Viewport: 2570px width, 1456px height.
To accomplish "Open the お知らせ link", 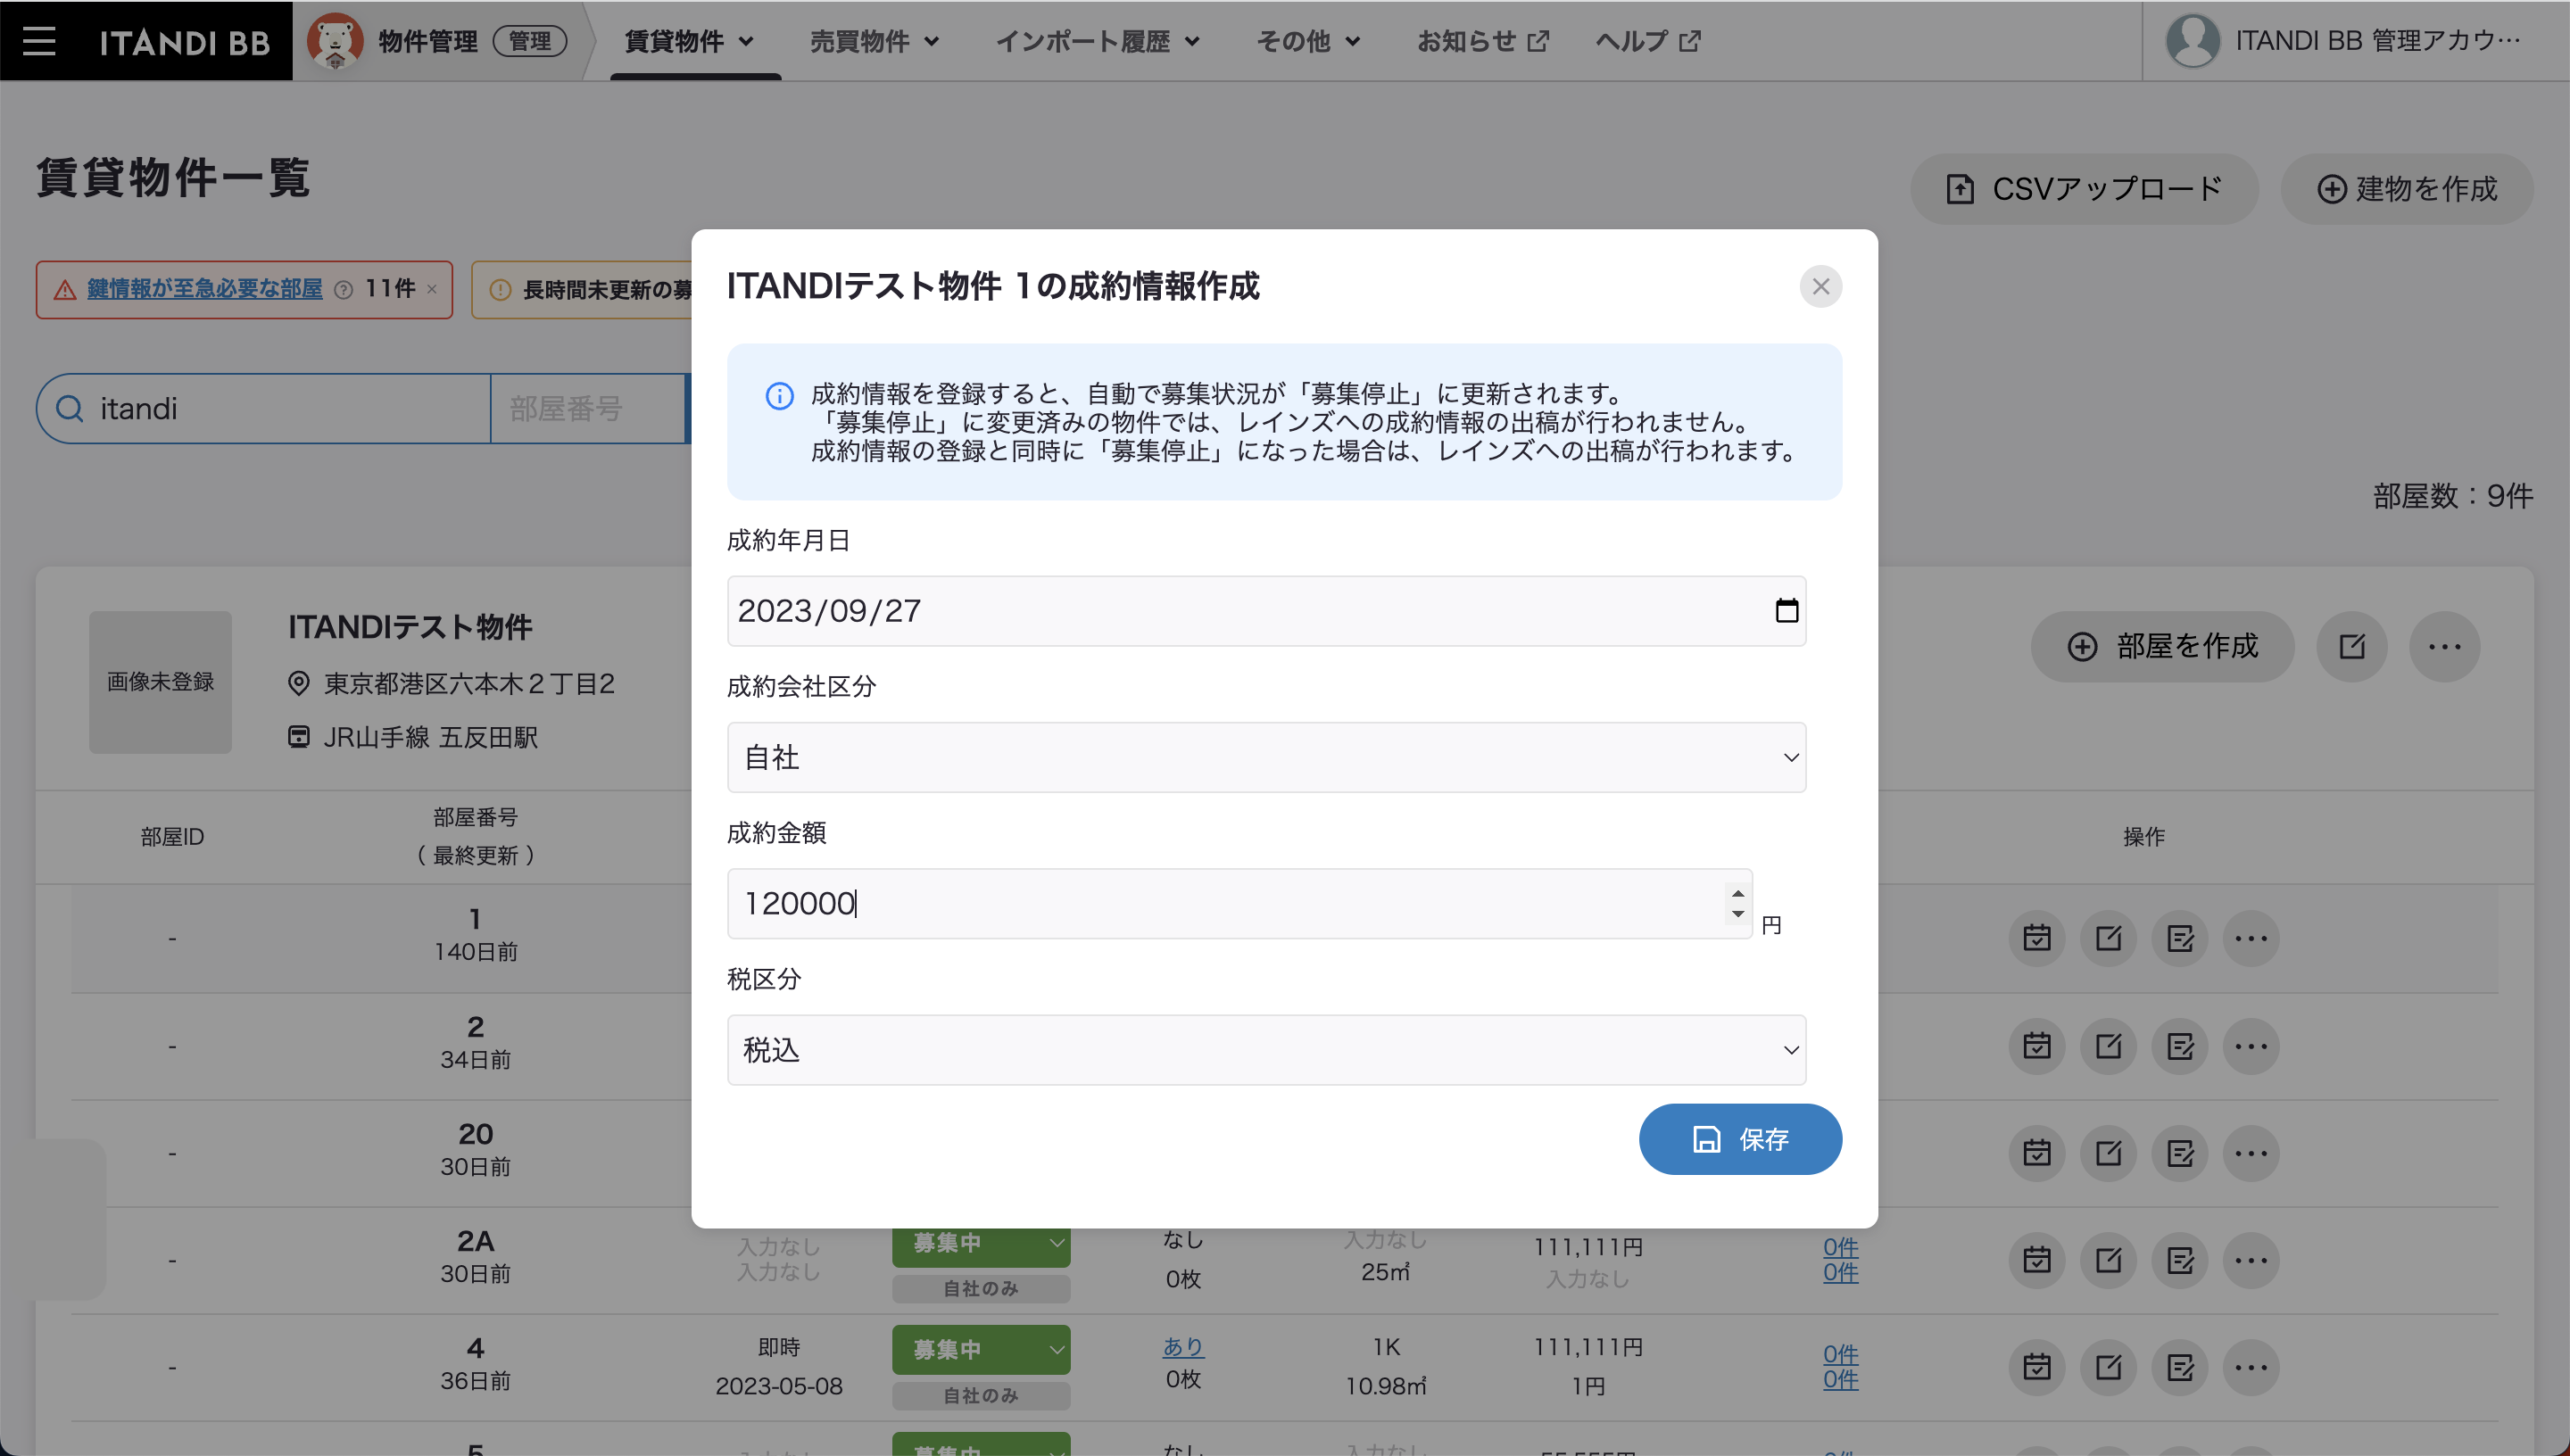I will click(x=1483, y=41).
